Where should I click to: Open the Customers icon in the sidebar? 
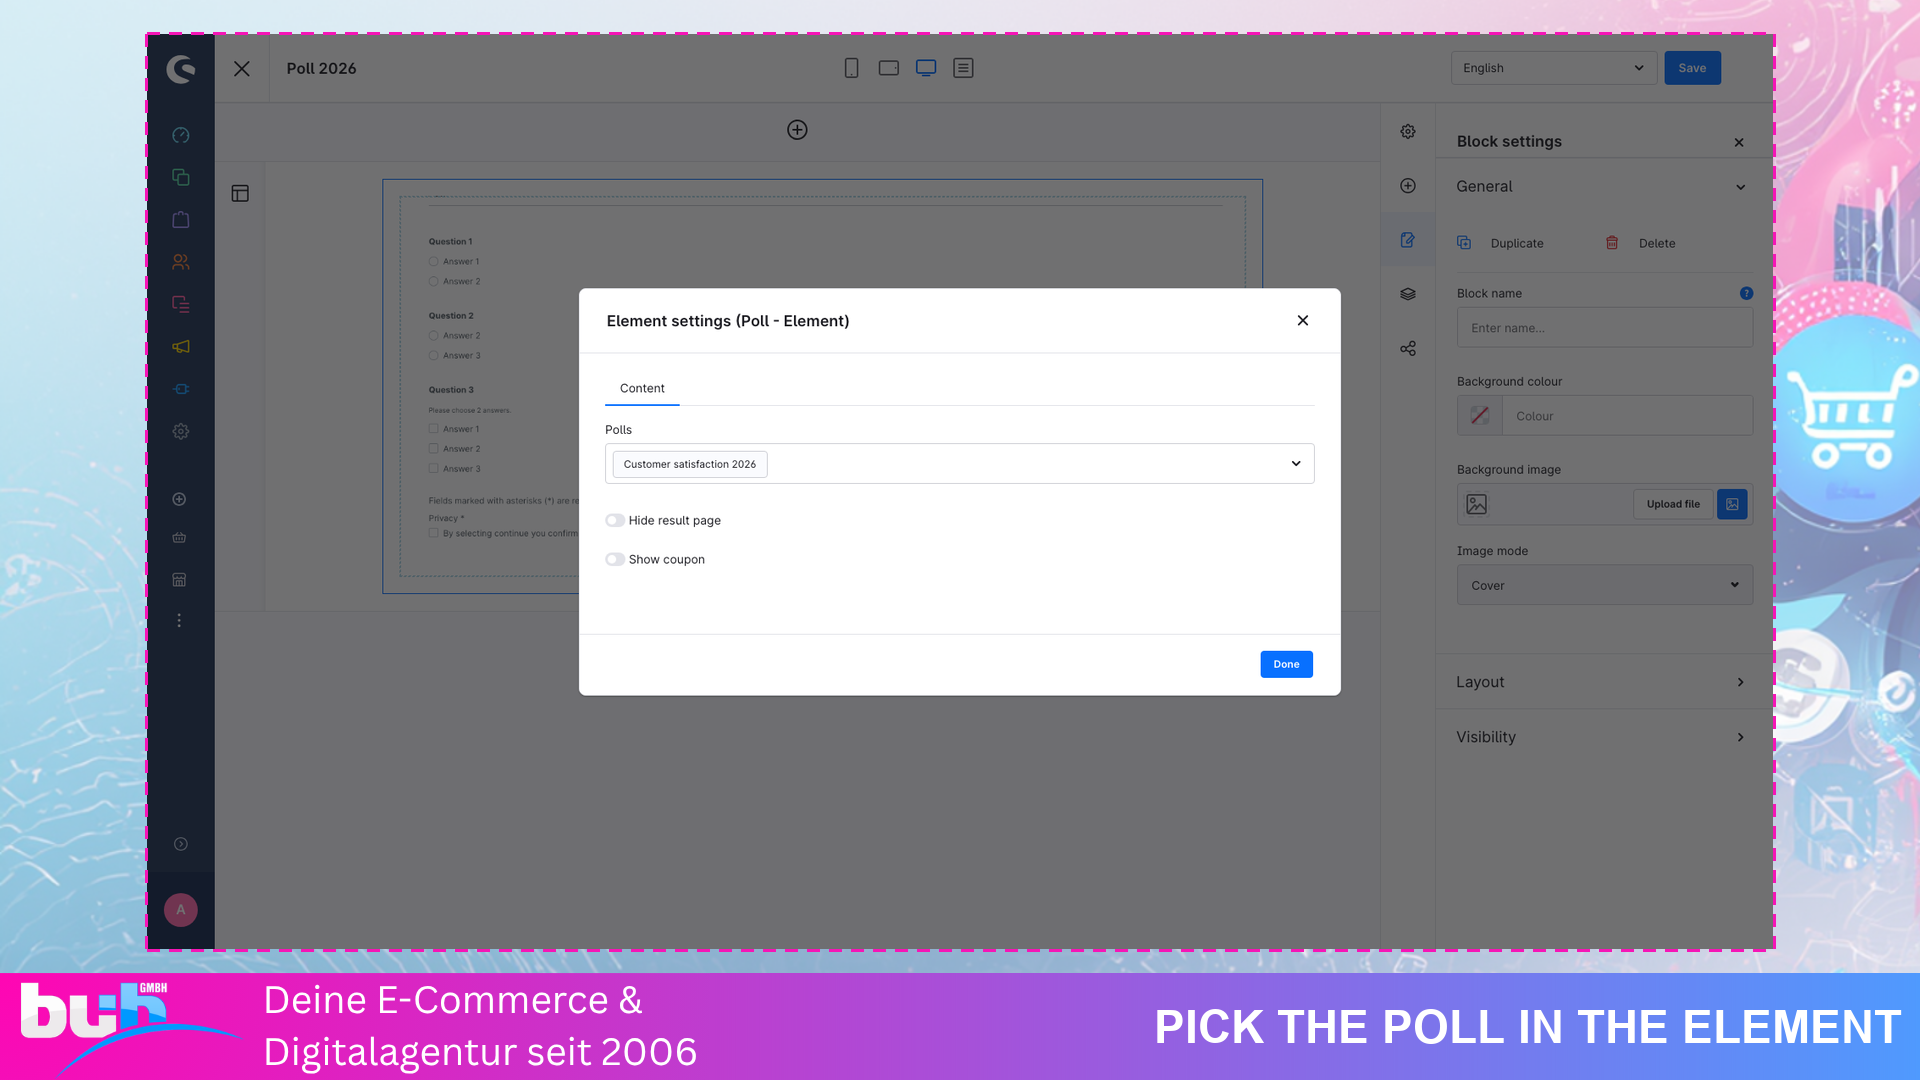click(181, 262)
